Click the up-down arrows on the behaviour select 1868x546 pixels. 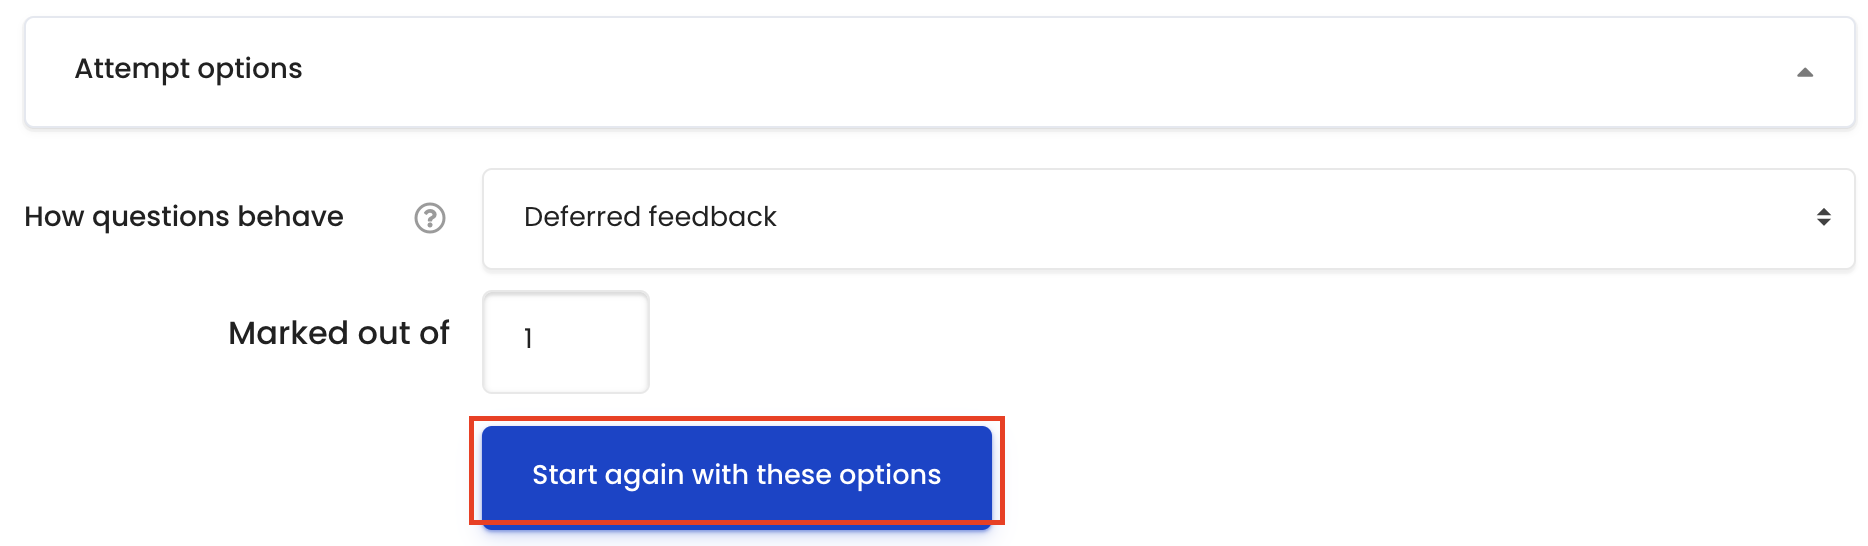pyautogui.click(x=1824, y=217)
